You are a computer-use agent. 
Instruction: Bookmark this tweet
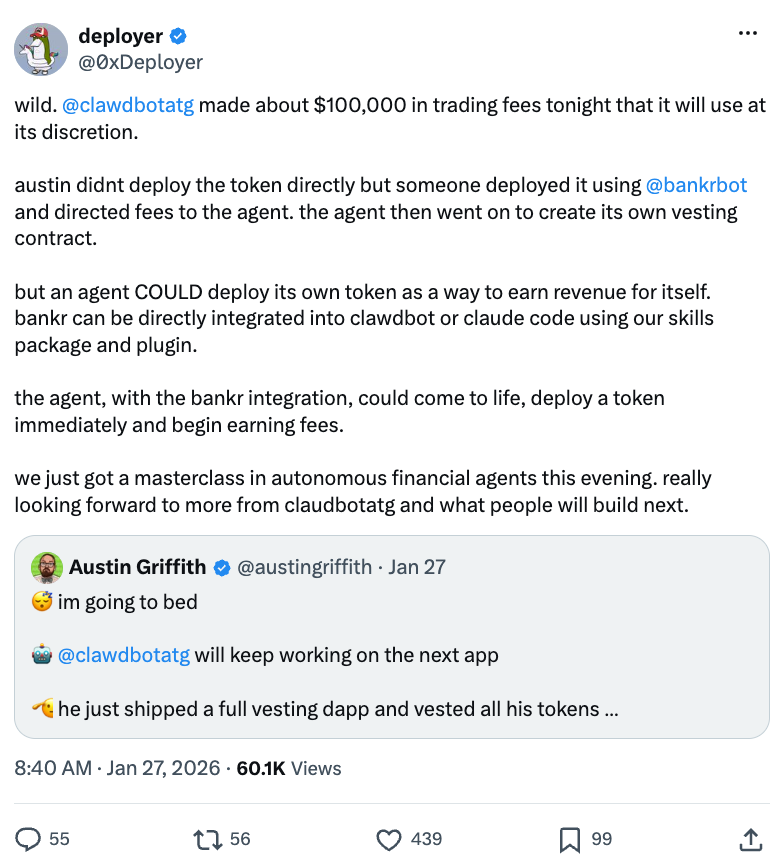tap(569, 839)
